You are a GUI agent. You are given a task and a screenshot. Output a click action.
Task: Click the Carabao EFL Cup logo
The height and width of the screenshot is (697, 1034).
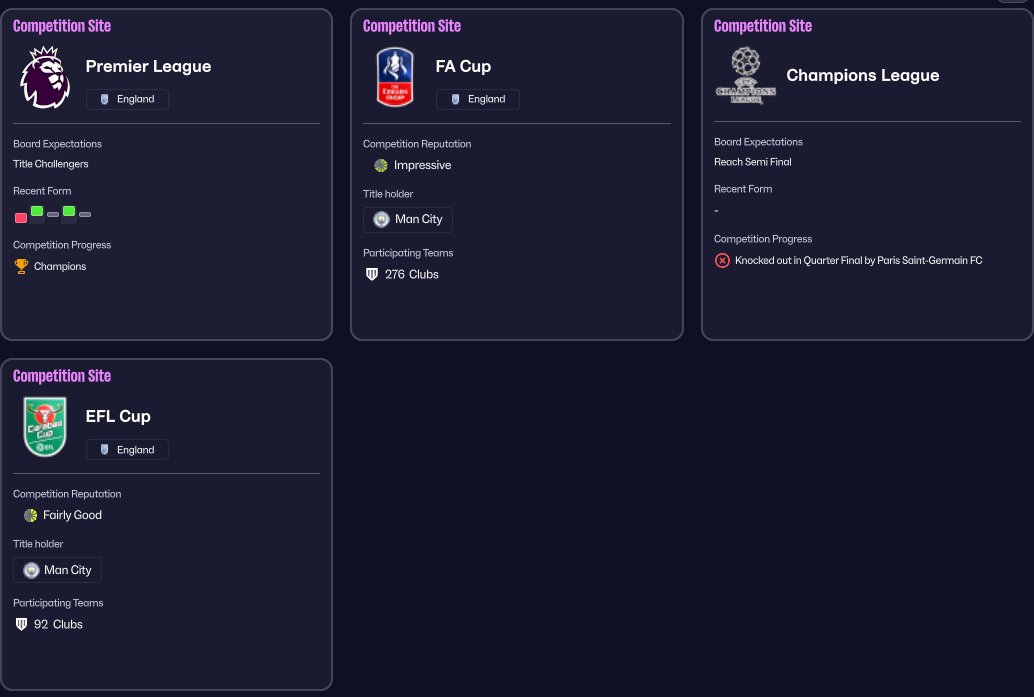tap(45, 427)
